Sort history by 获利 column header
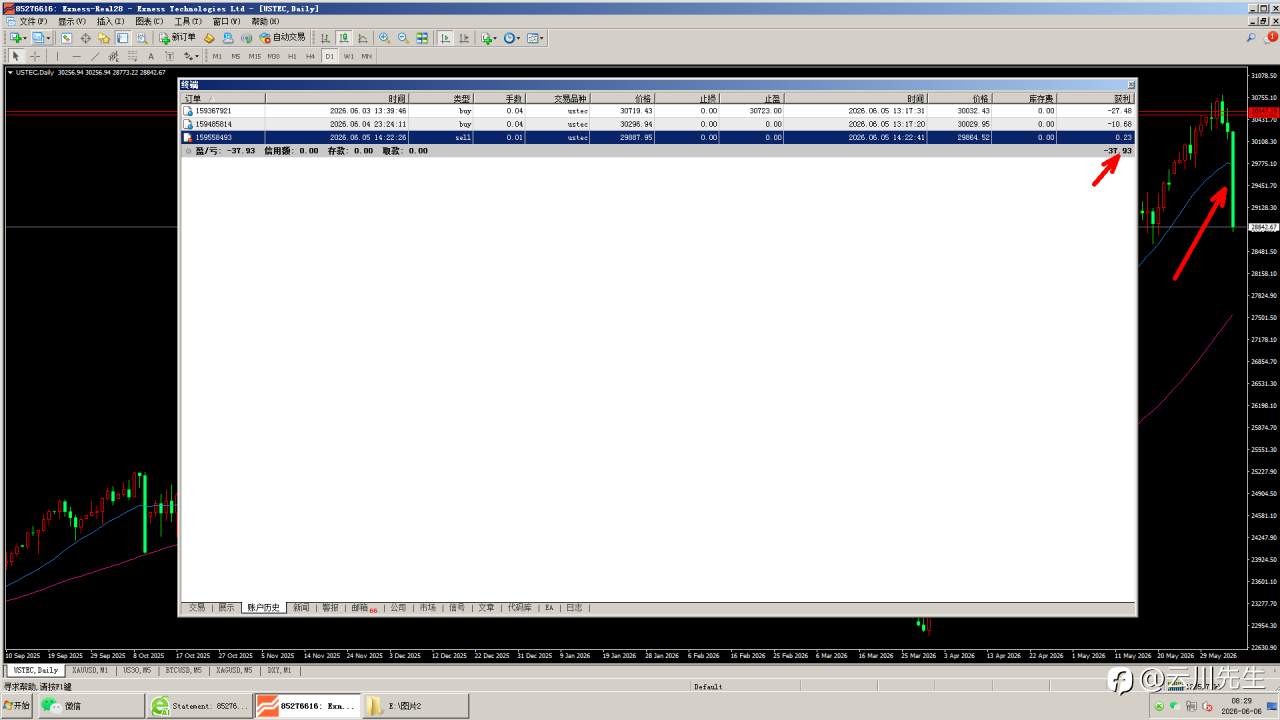This screenshot has height=720, width=1280. (x=1095, y=98)
